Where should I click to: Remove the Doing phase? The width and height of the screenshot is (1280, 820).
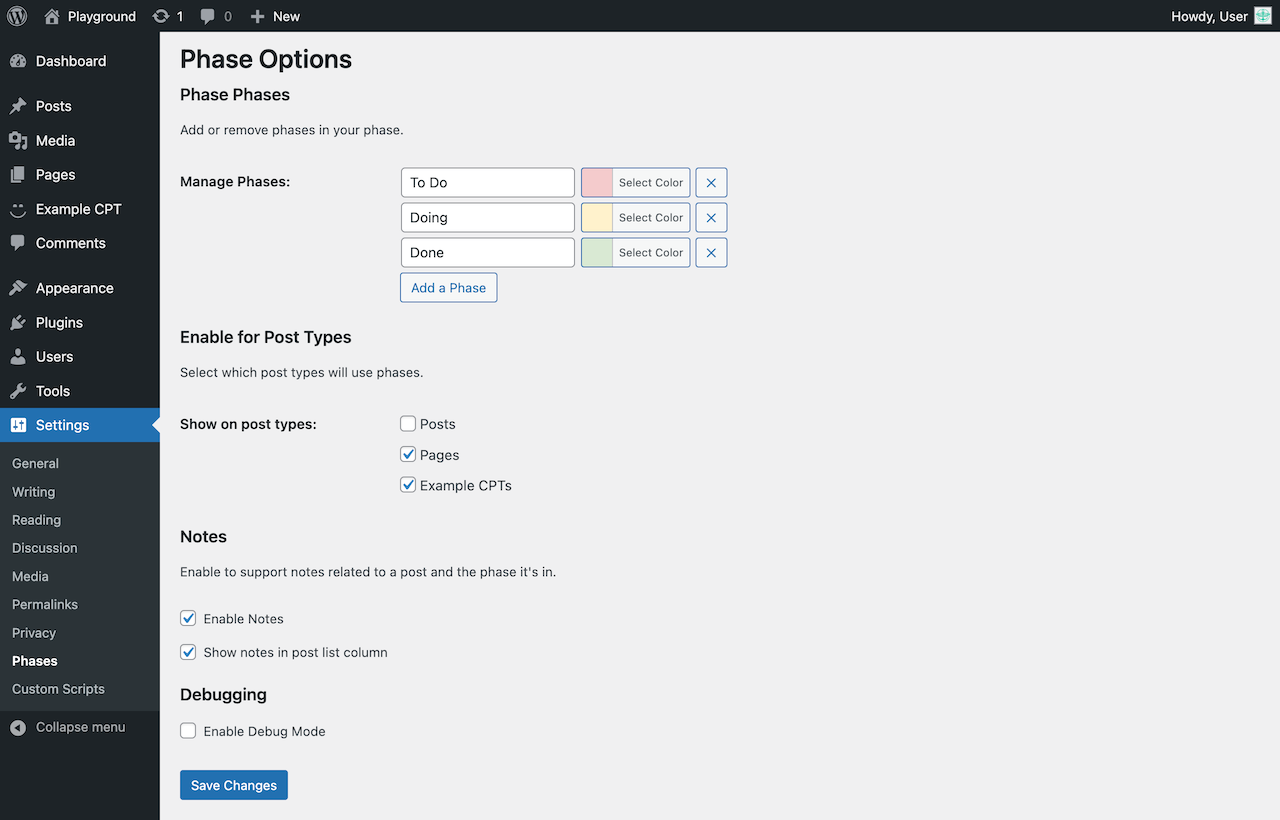[711, 218]
